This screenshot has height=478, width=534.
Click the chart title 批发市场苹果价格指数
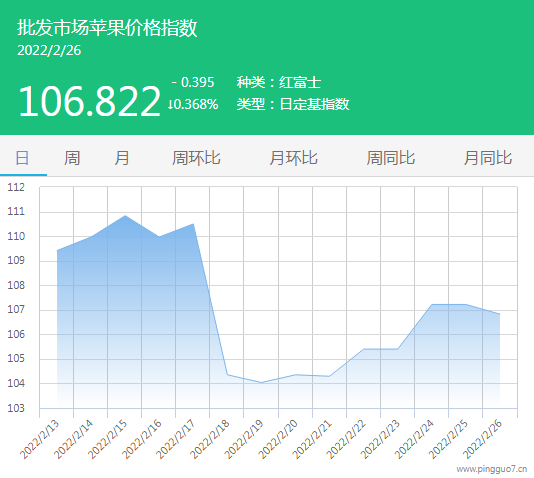[x=107, y=28]
